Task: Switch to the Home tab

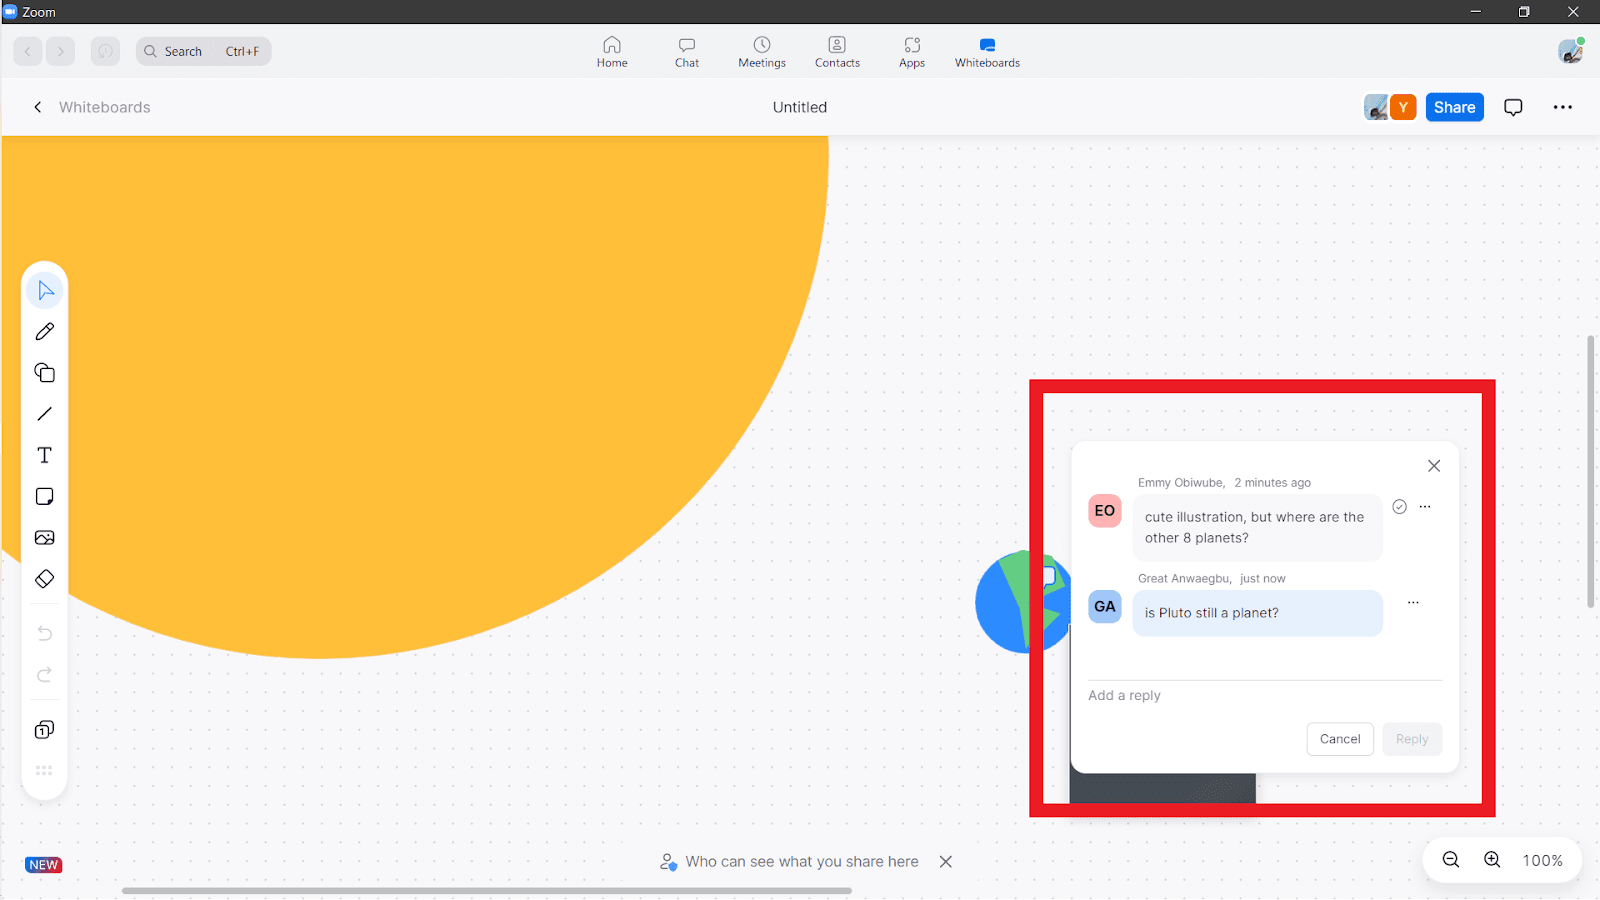Action: [611, 51]
